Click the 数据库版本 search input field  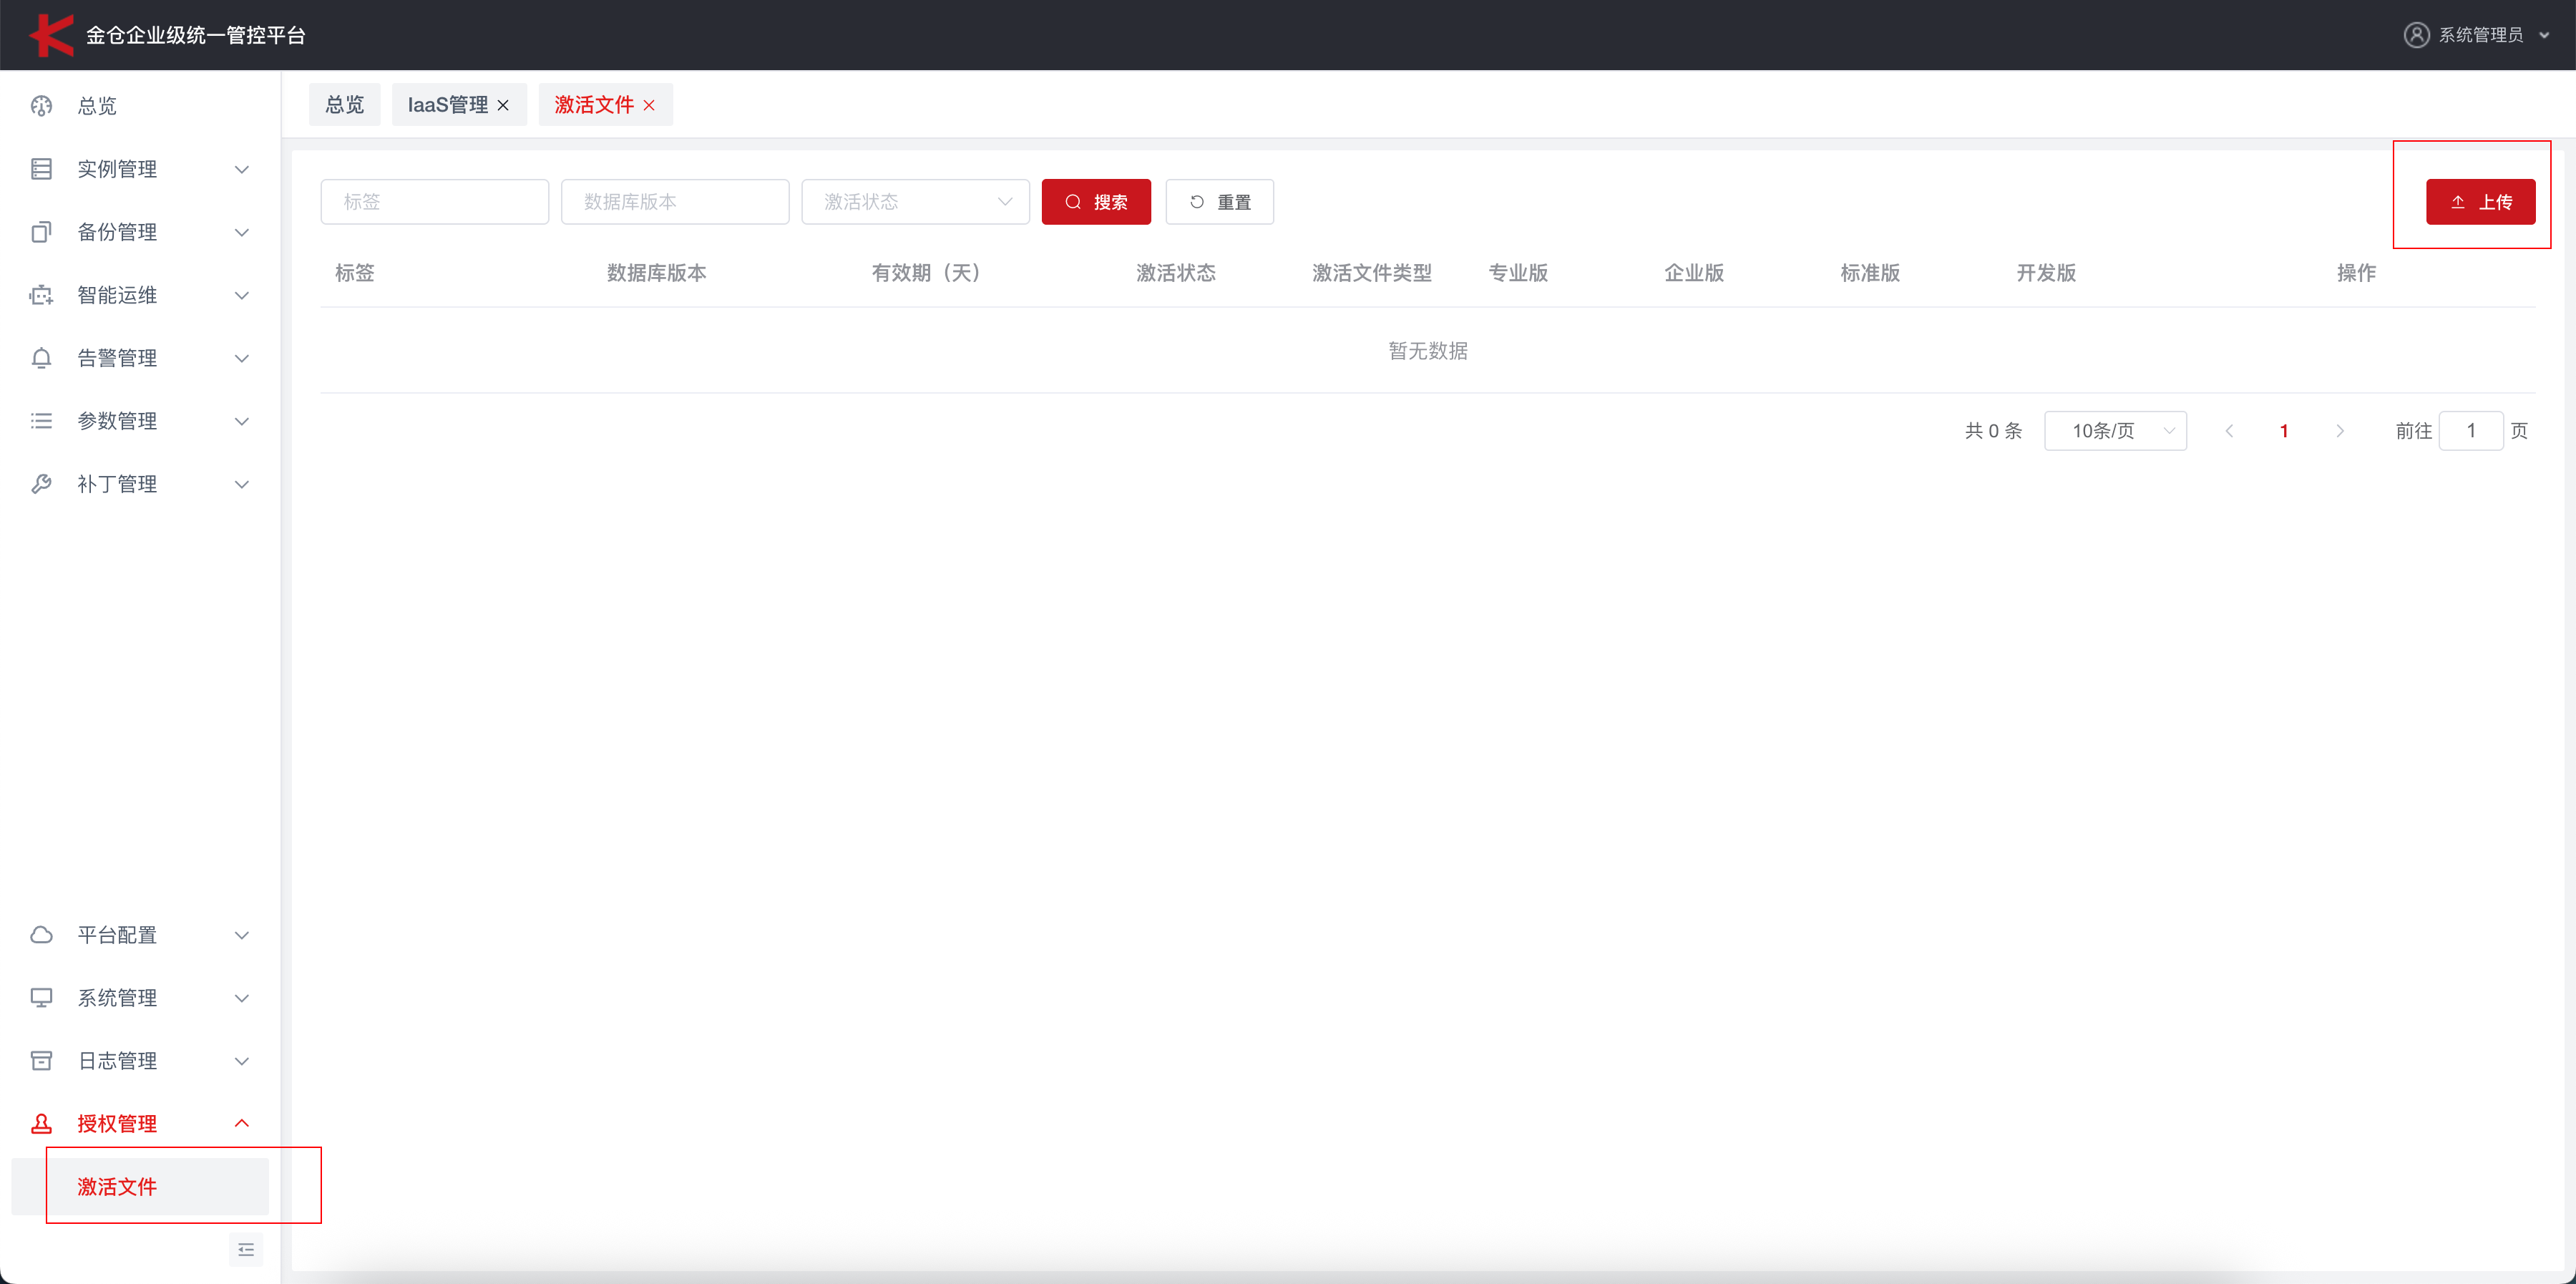point(674,202)
